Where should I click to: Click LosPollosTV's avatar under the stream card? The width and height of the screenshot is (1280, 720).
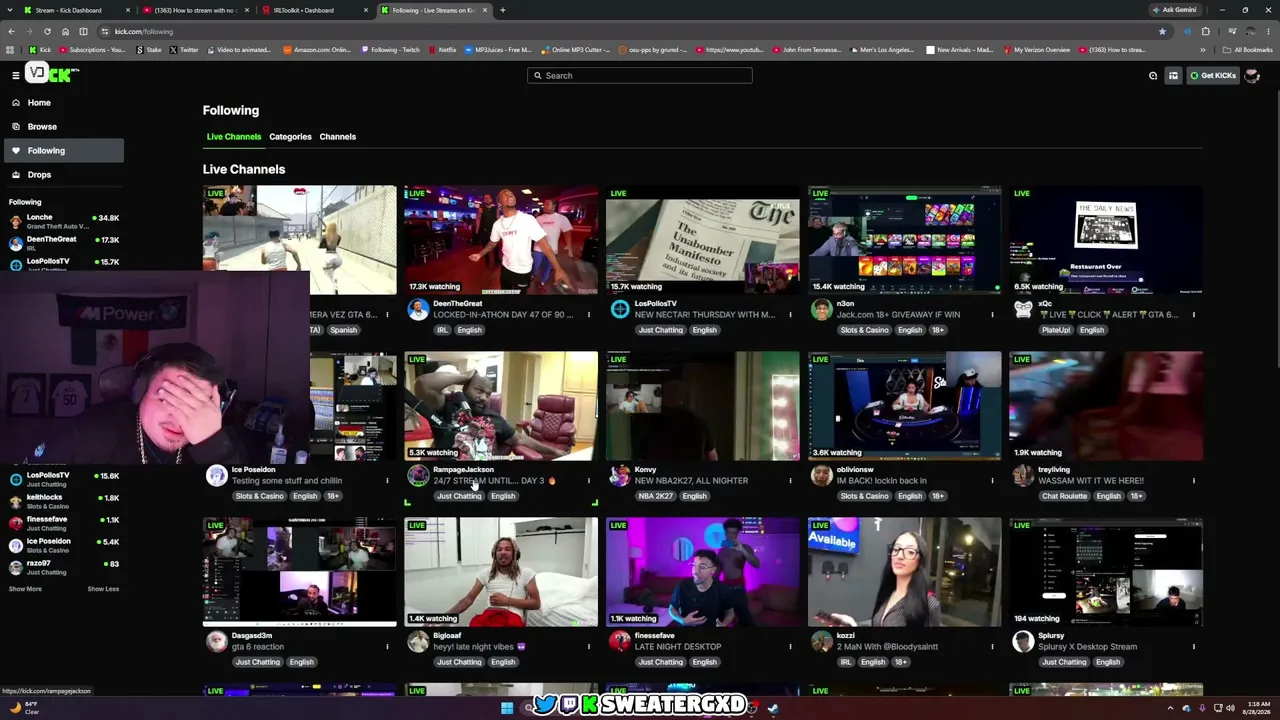(x=620, y=309)
